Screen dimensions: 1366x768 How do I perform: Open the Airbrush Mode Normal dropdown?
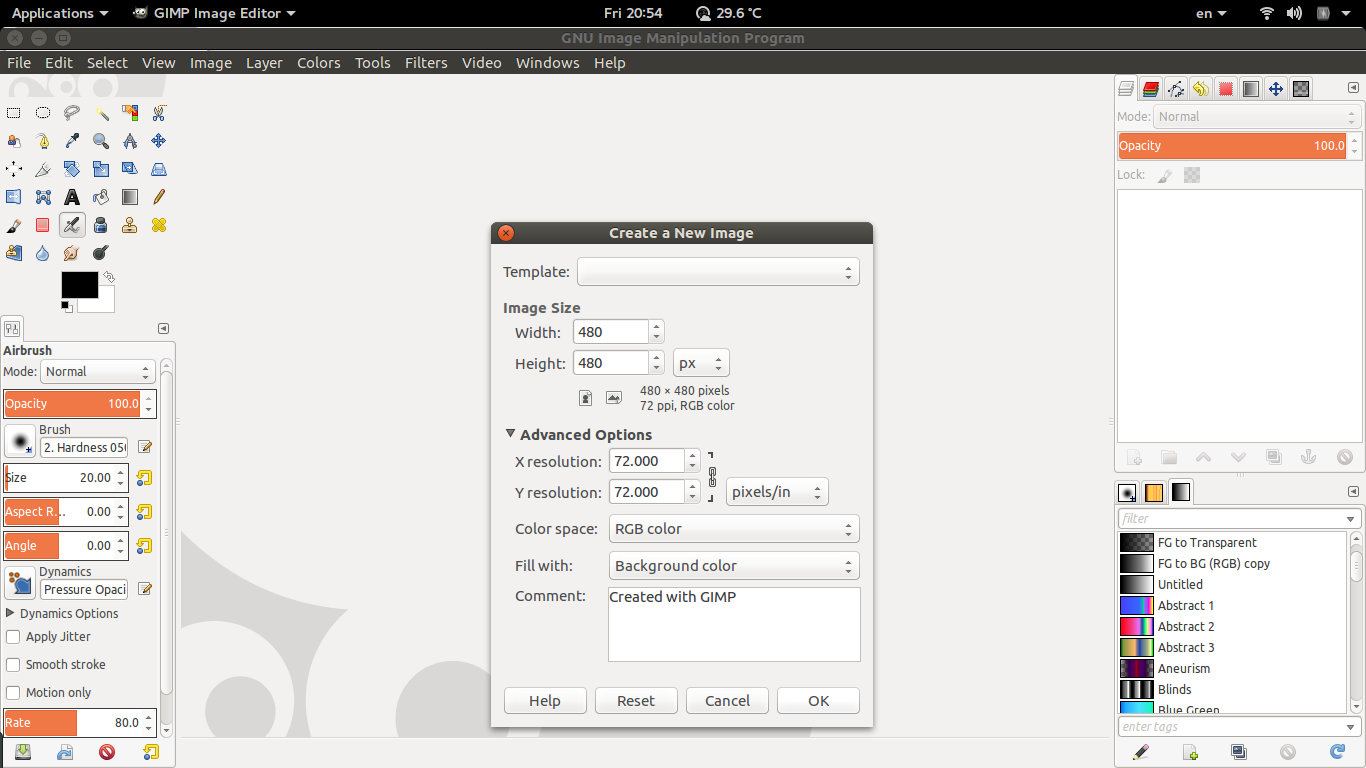(98, 371)
